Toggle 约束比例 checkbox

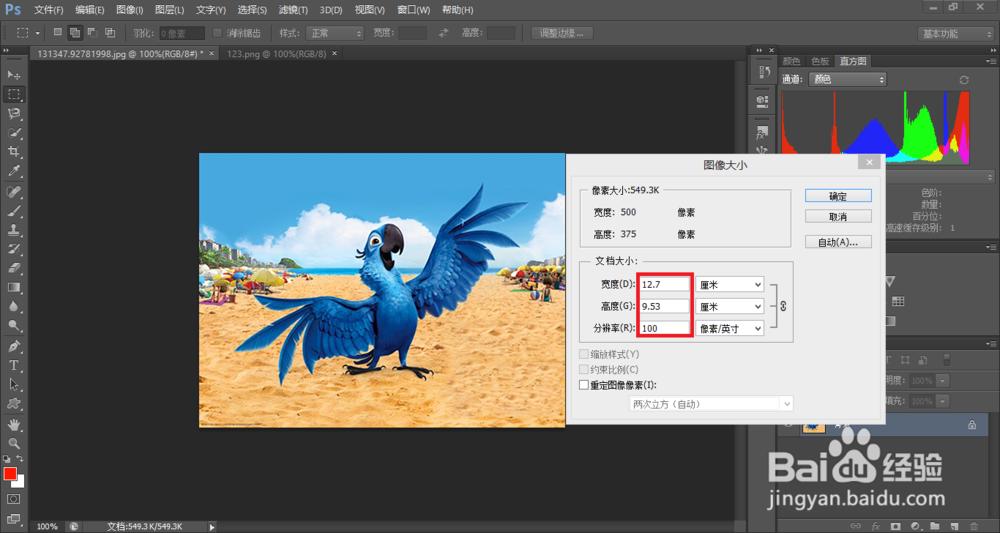[x=584, y=370]
